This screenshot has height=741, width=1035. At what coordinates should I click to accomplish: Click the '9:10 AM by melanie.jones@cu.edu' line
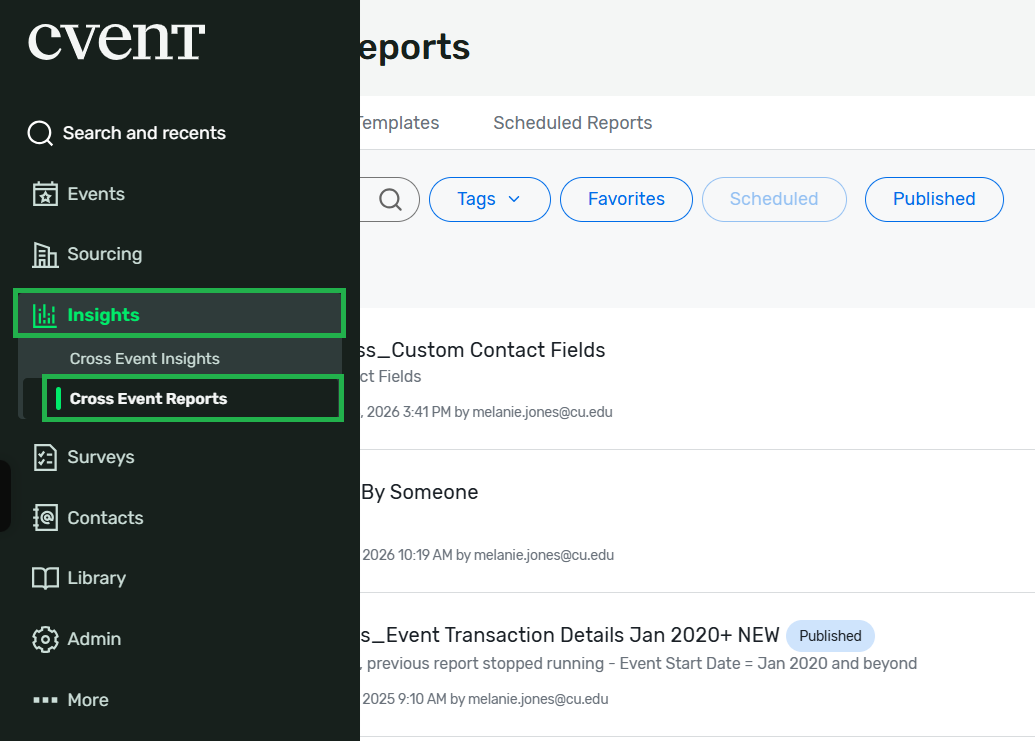click(484, 699)
